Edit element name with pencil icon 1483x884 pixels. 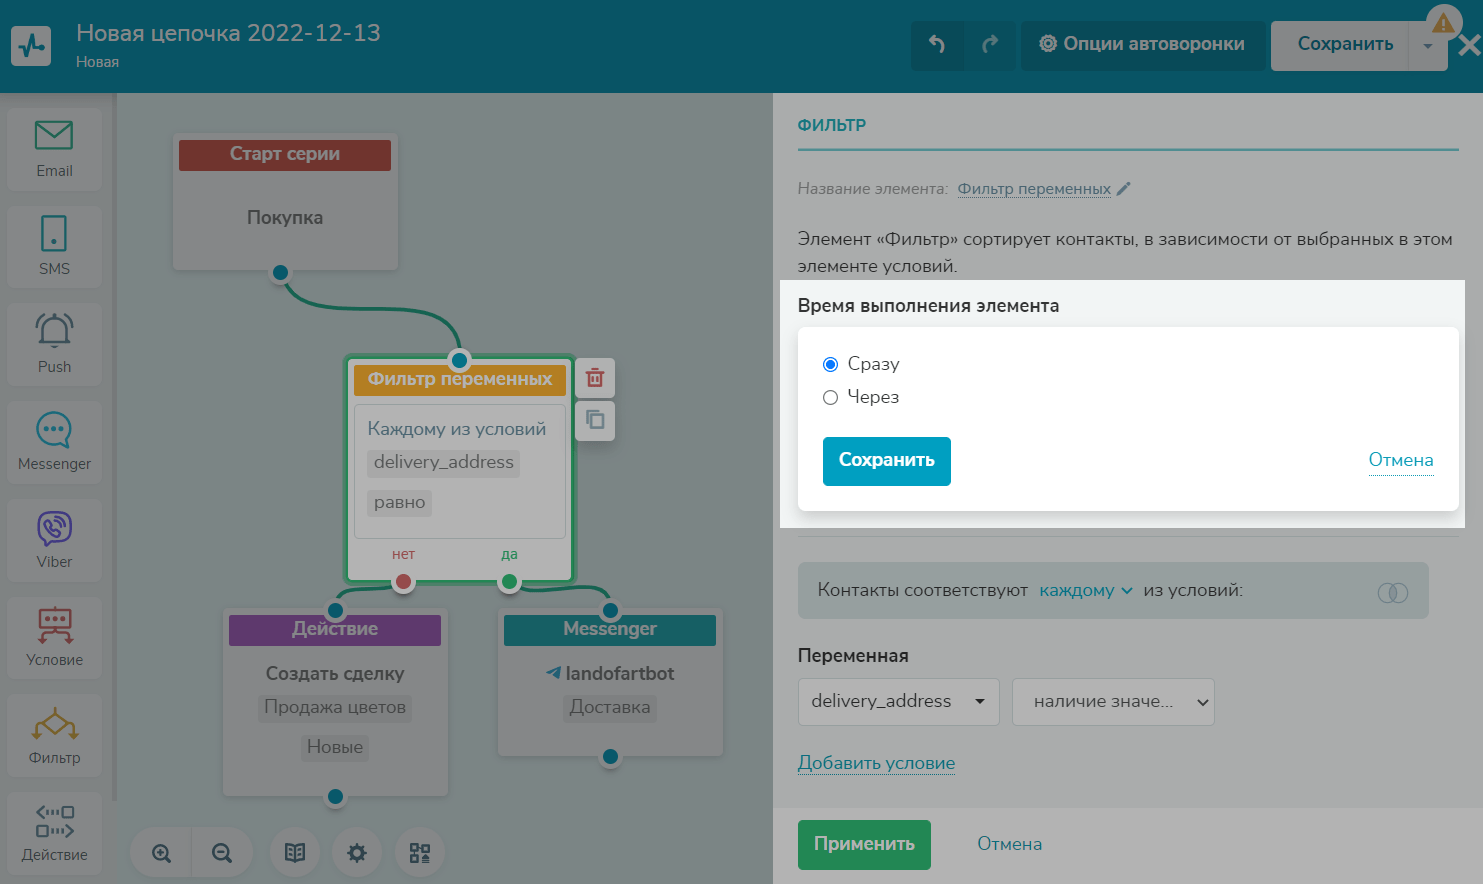(1124, 188)
